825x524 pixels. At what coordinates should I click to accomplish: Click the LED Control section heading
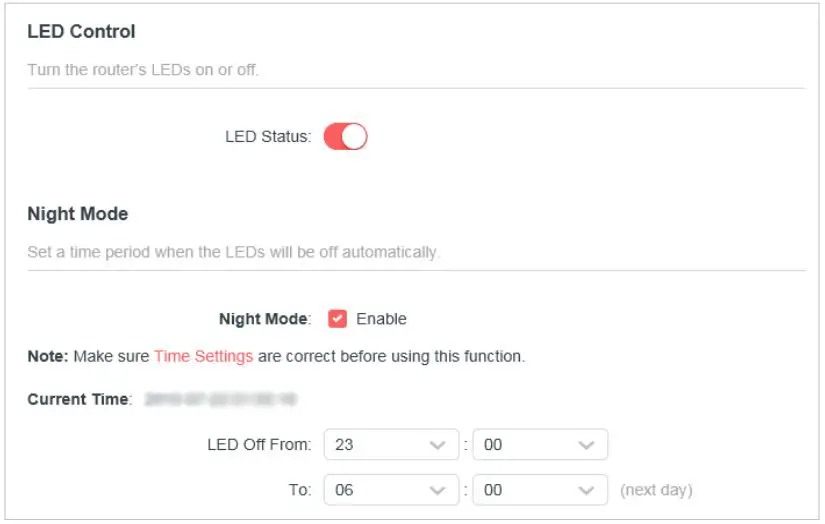pos(81,32)
